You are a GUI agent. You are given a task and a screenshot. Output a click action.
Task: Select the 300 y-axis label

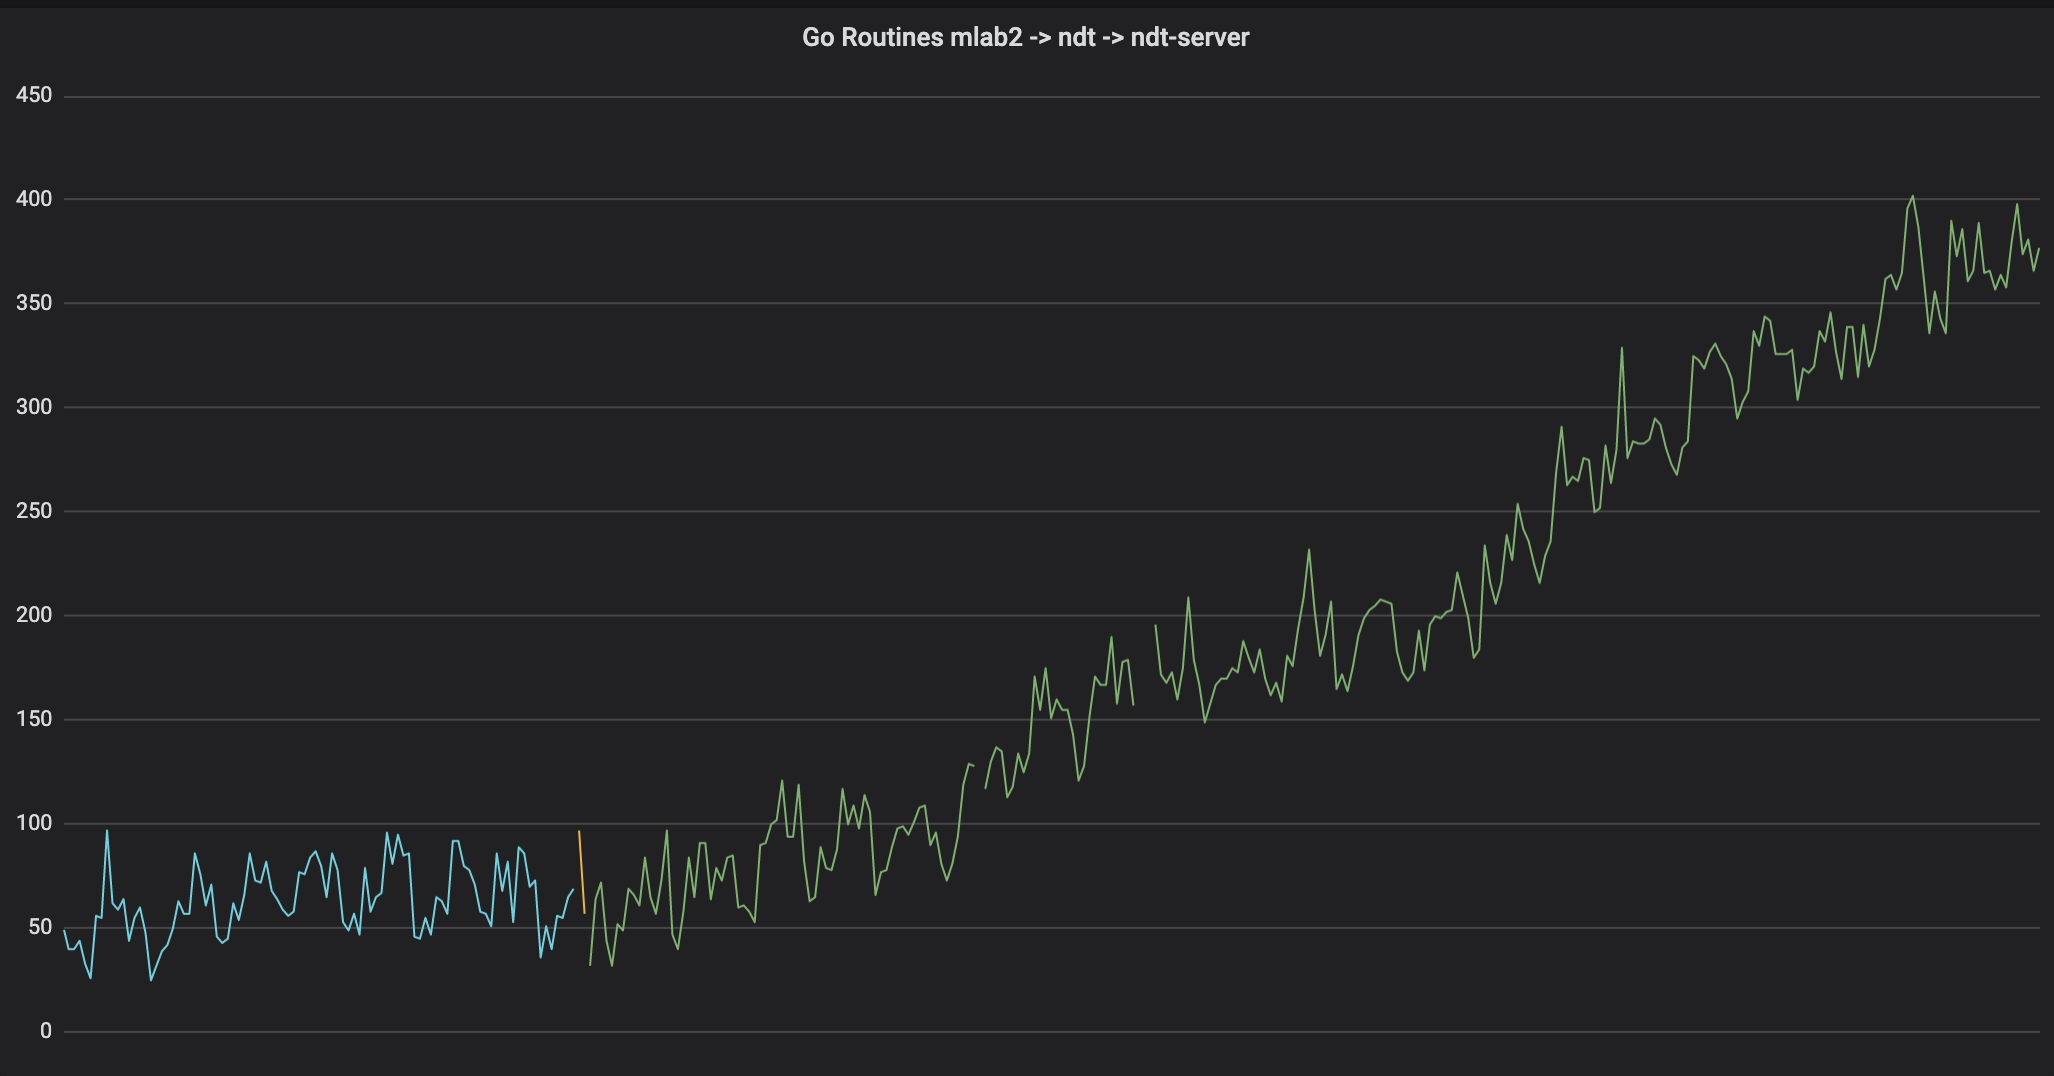click(35, 406)
